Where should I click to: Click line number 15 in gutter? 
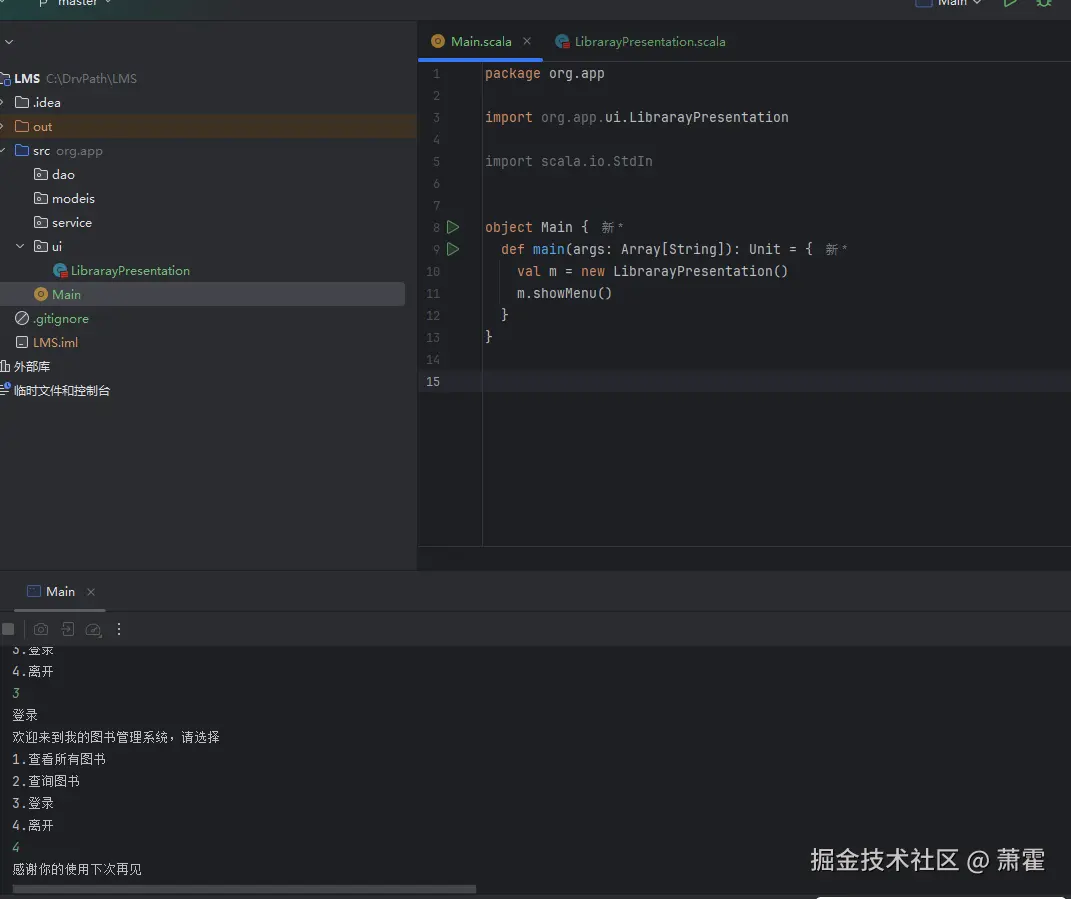(x=433, y=381)
